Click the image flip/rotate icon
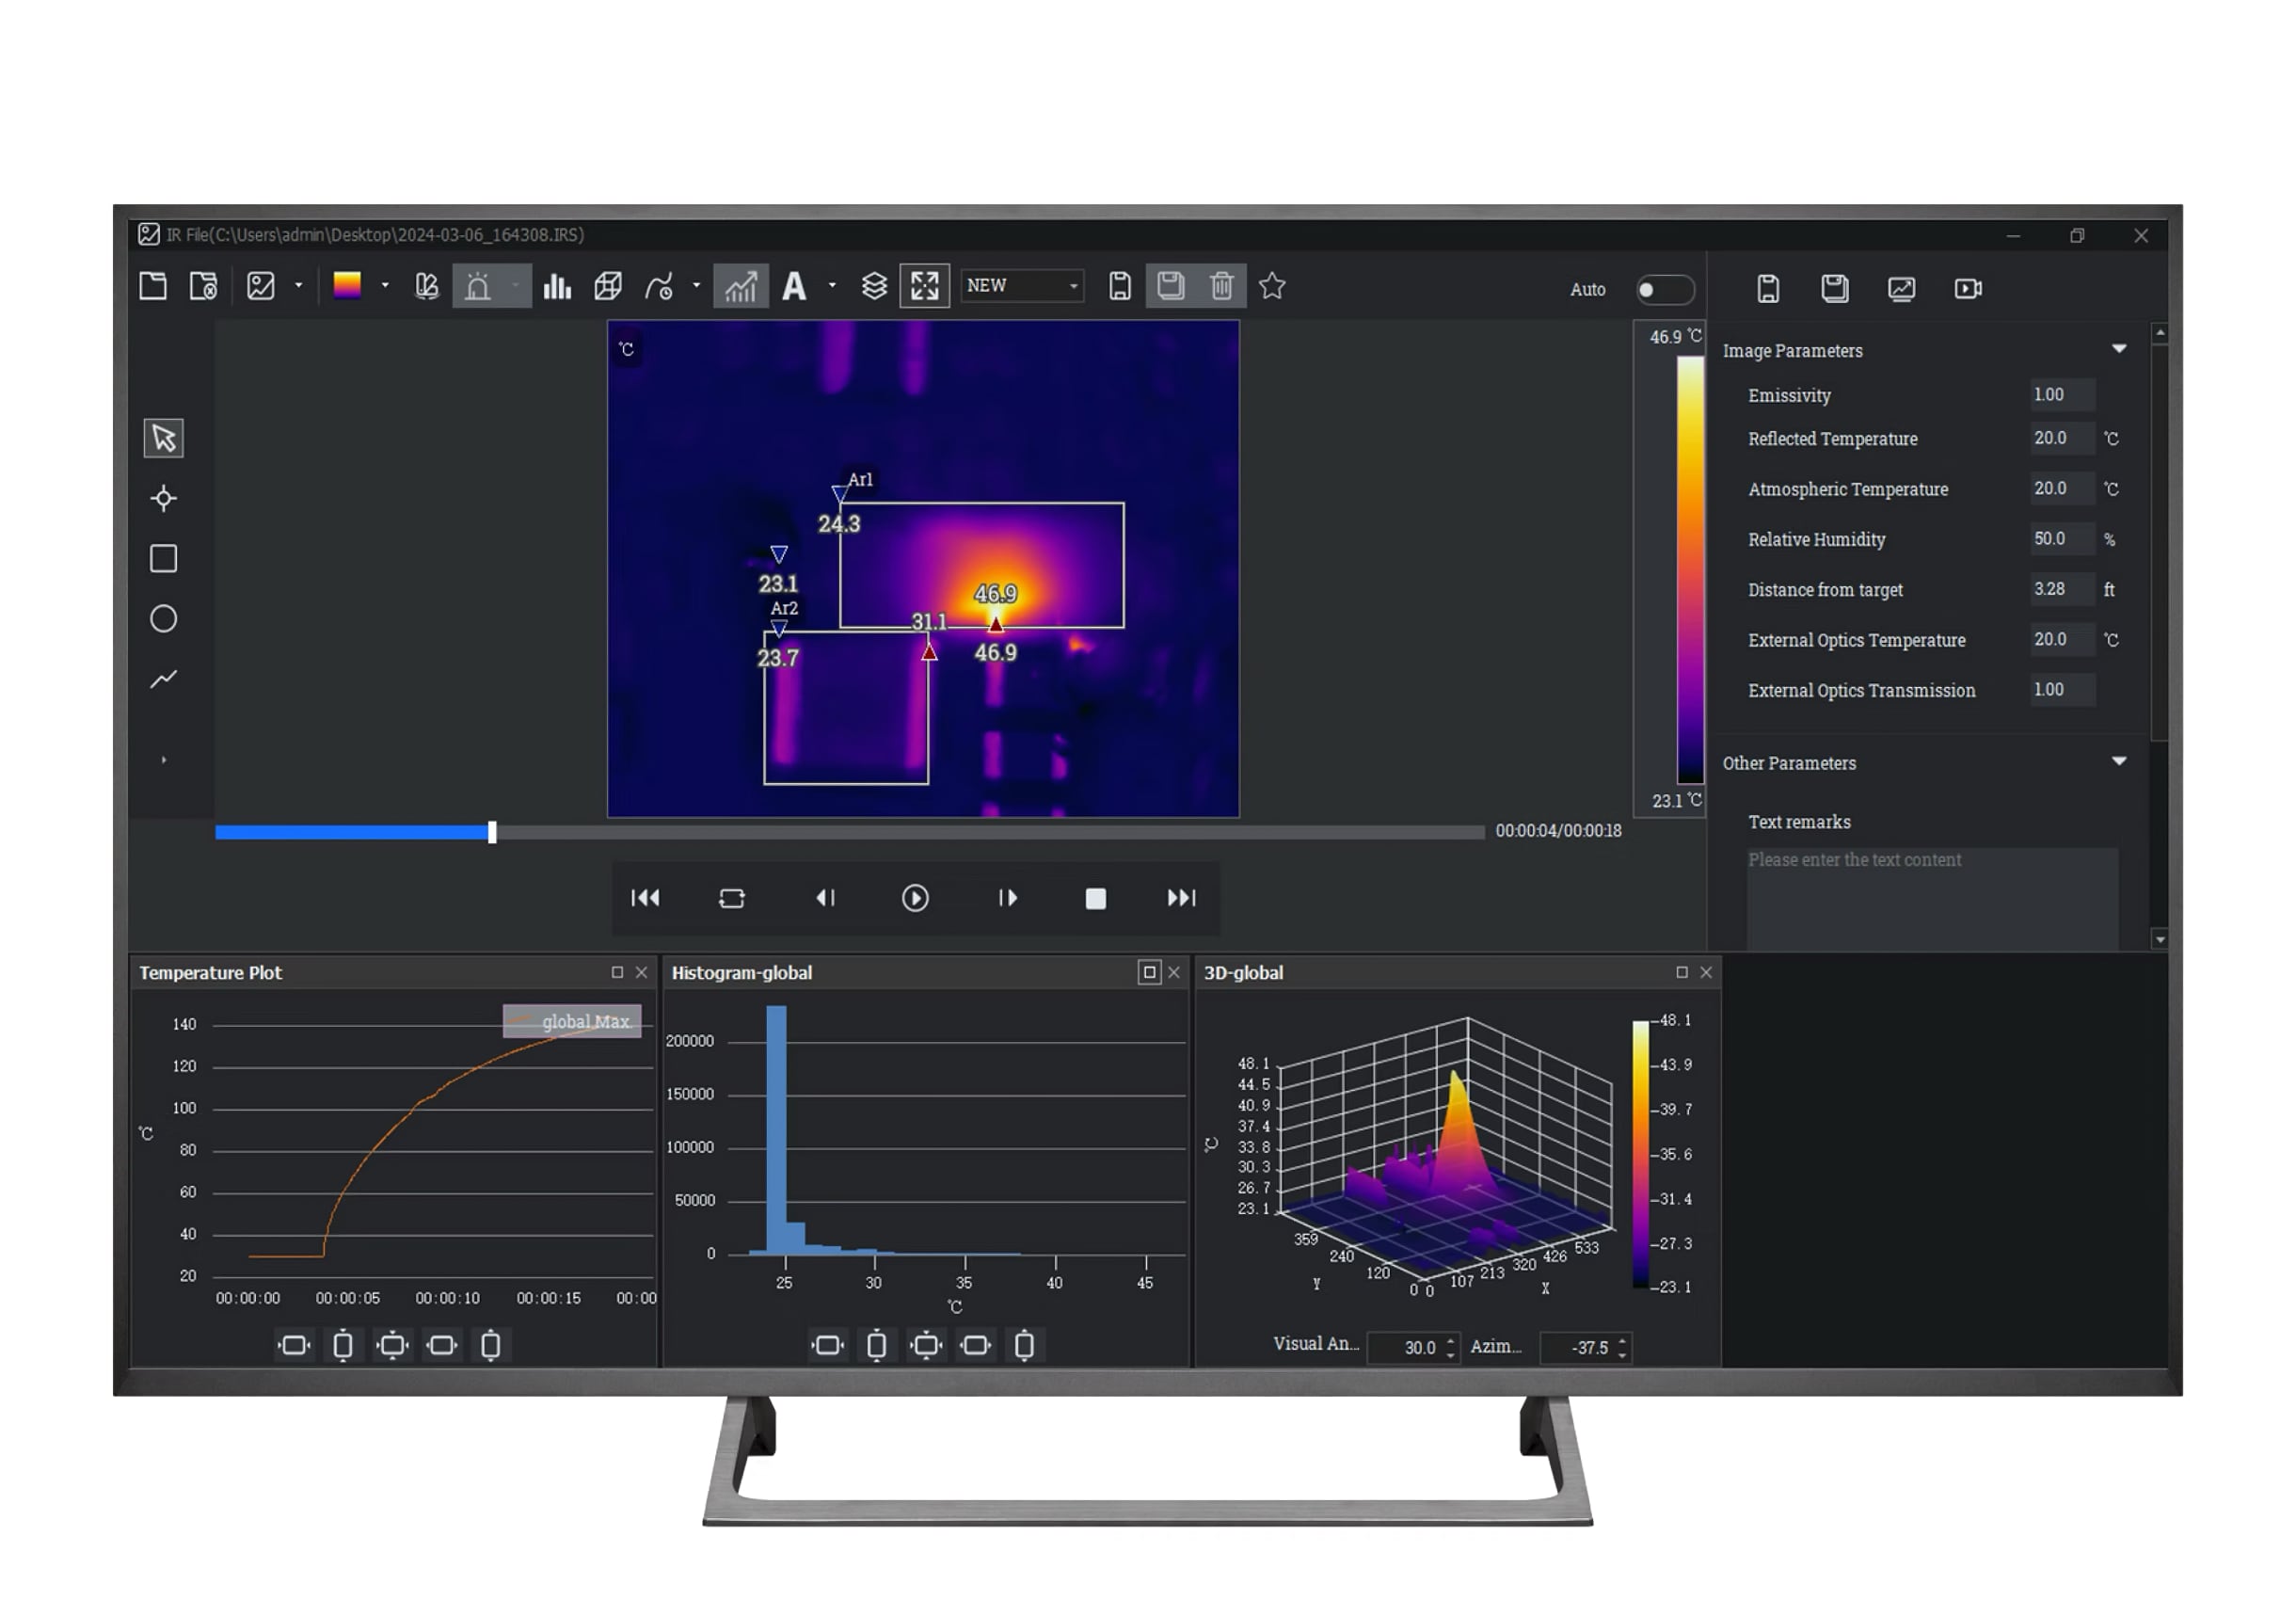The height and width of the screenshot is (1600, 2296). [427, 287]
